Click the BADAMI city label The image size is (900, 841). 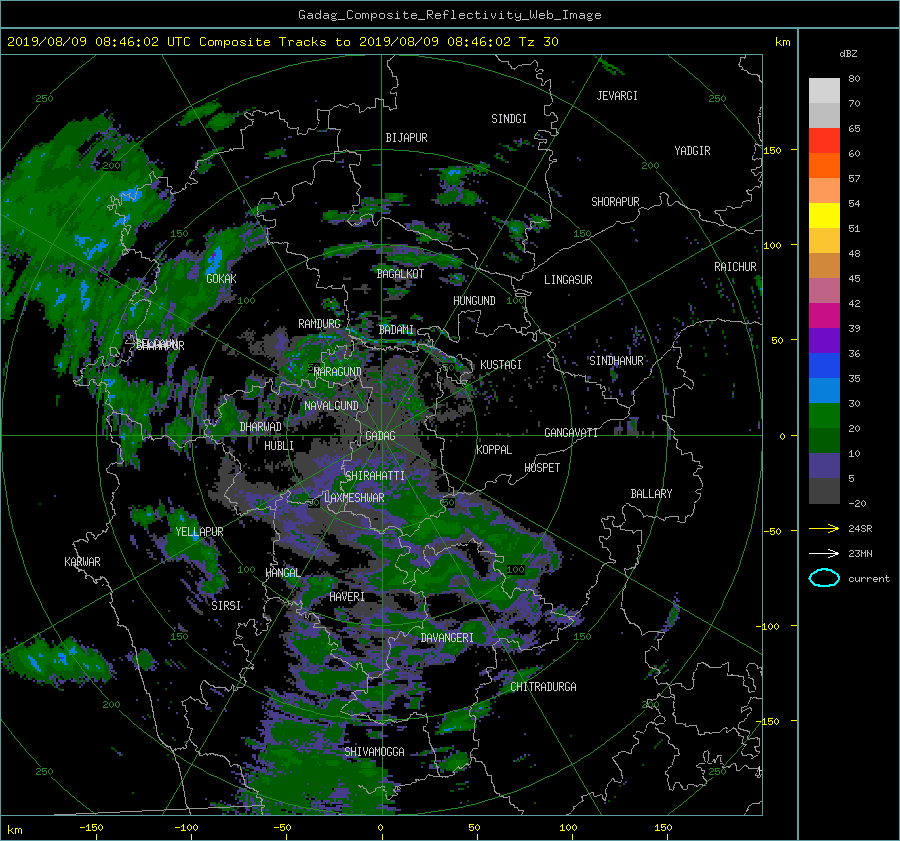click(x=396, y=330)
